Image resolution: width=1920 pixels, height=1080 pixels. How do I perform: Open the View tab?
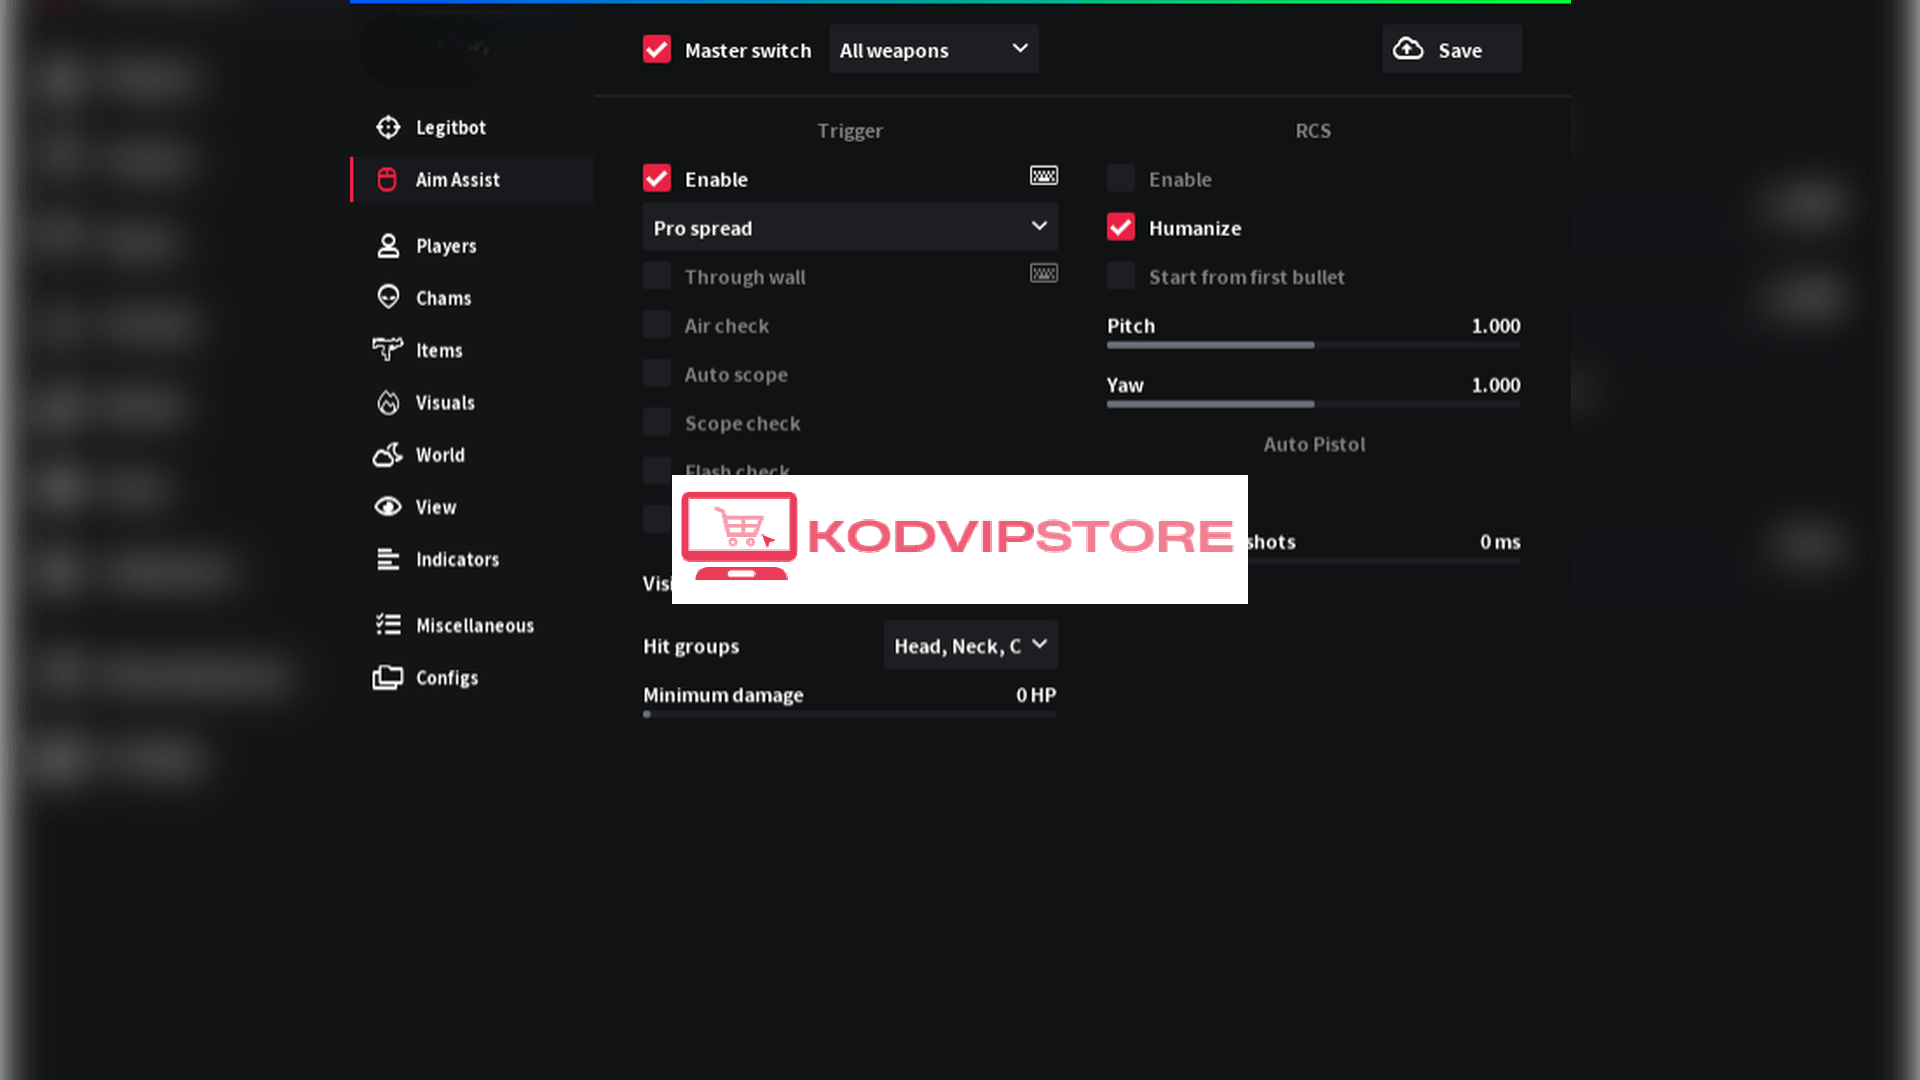coord(472,506)
